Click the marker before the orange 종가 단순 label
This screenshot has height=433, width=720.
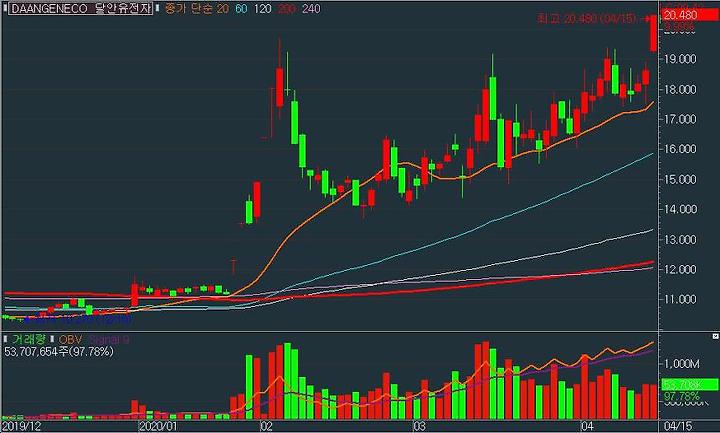[158, 8]
